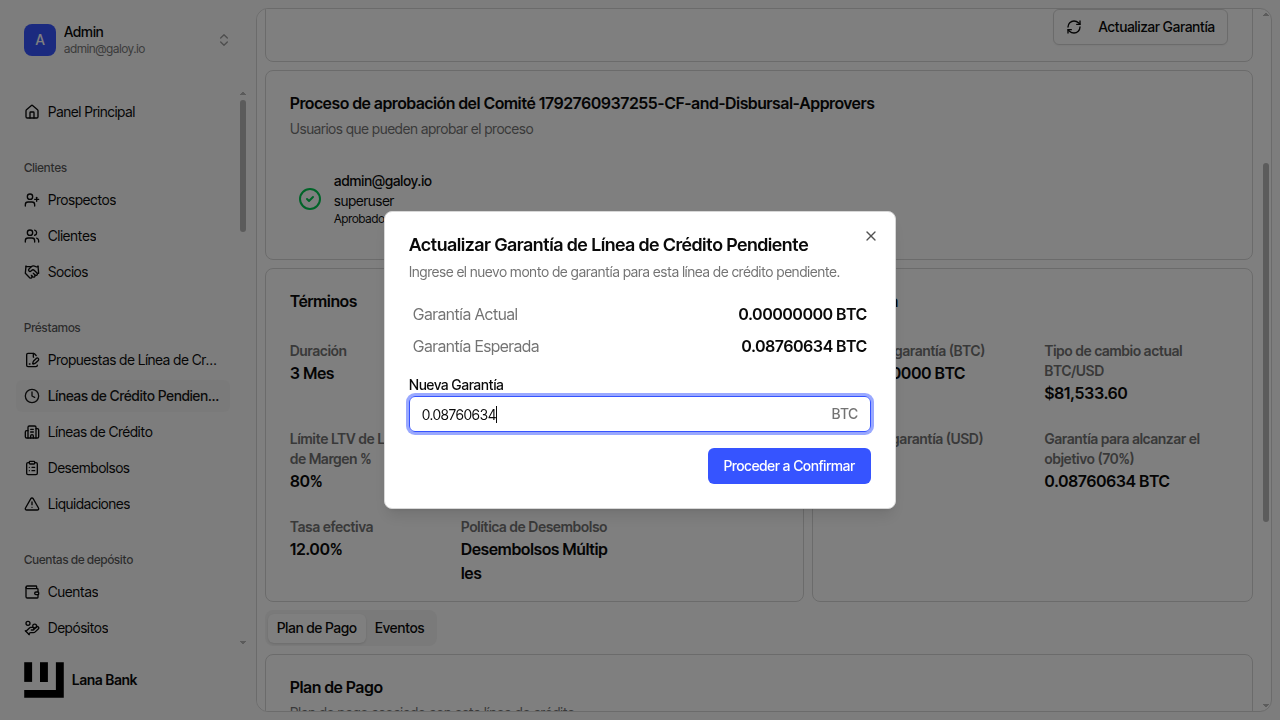The width and height of the screenshot is (1280, 720).
Task: Click the Desembolsos Múltiples policy value
Action: pyautogui.click(x=534, y=561)
